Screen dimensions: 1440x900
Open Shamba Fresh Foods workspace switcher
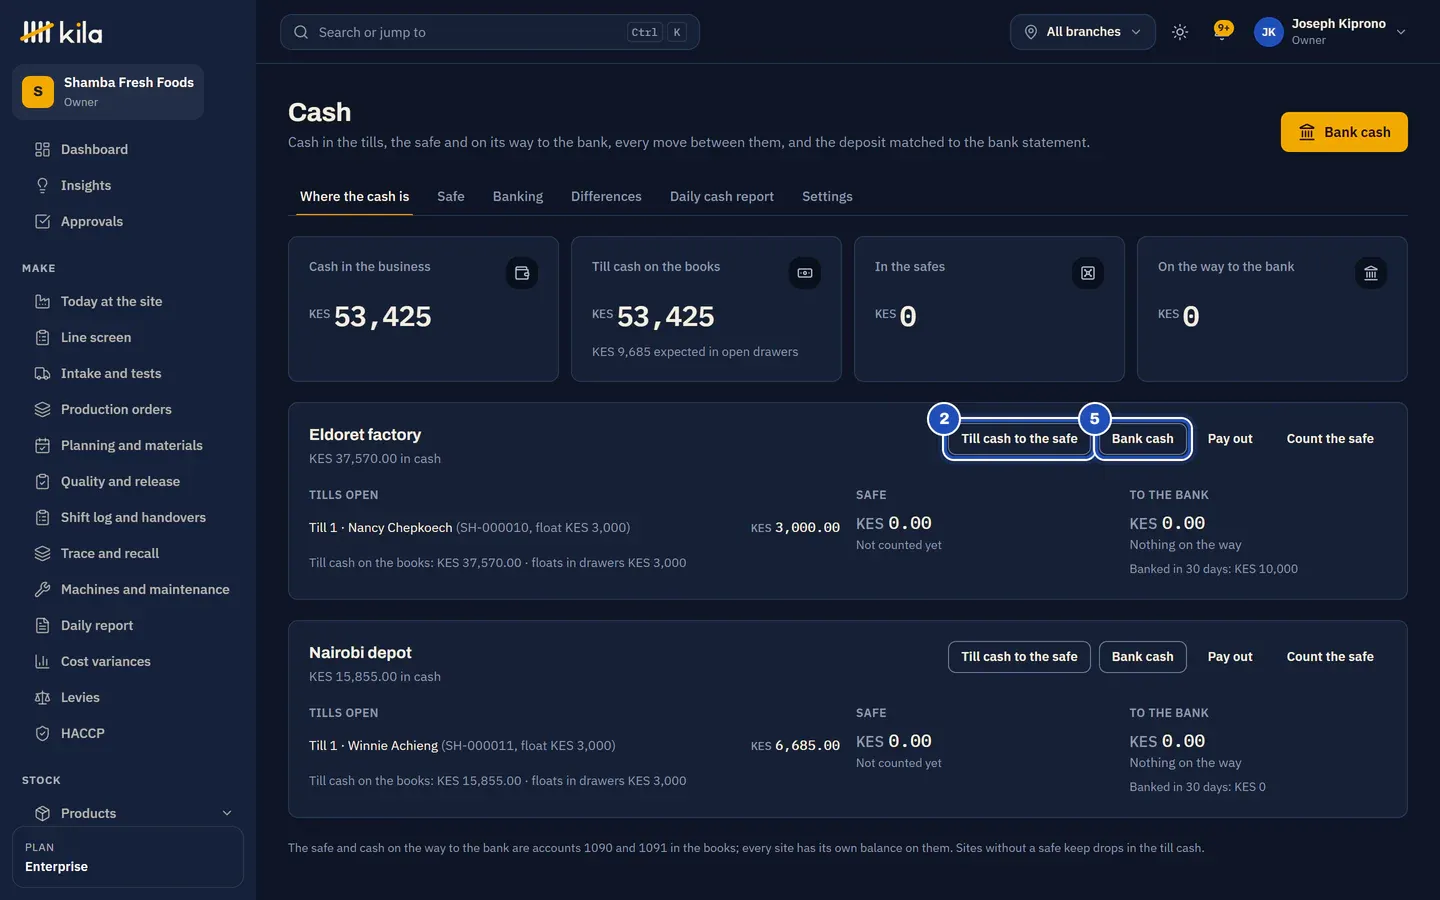(108, 92)
